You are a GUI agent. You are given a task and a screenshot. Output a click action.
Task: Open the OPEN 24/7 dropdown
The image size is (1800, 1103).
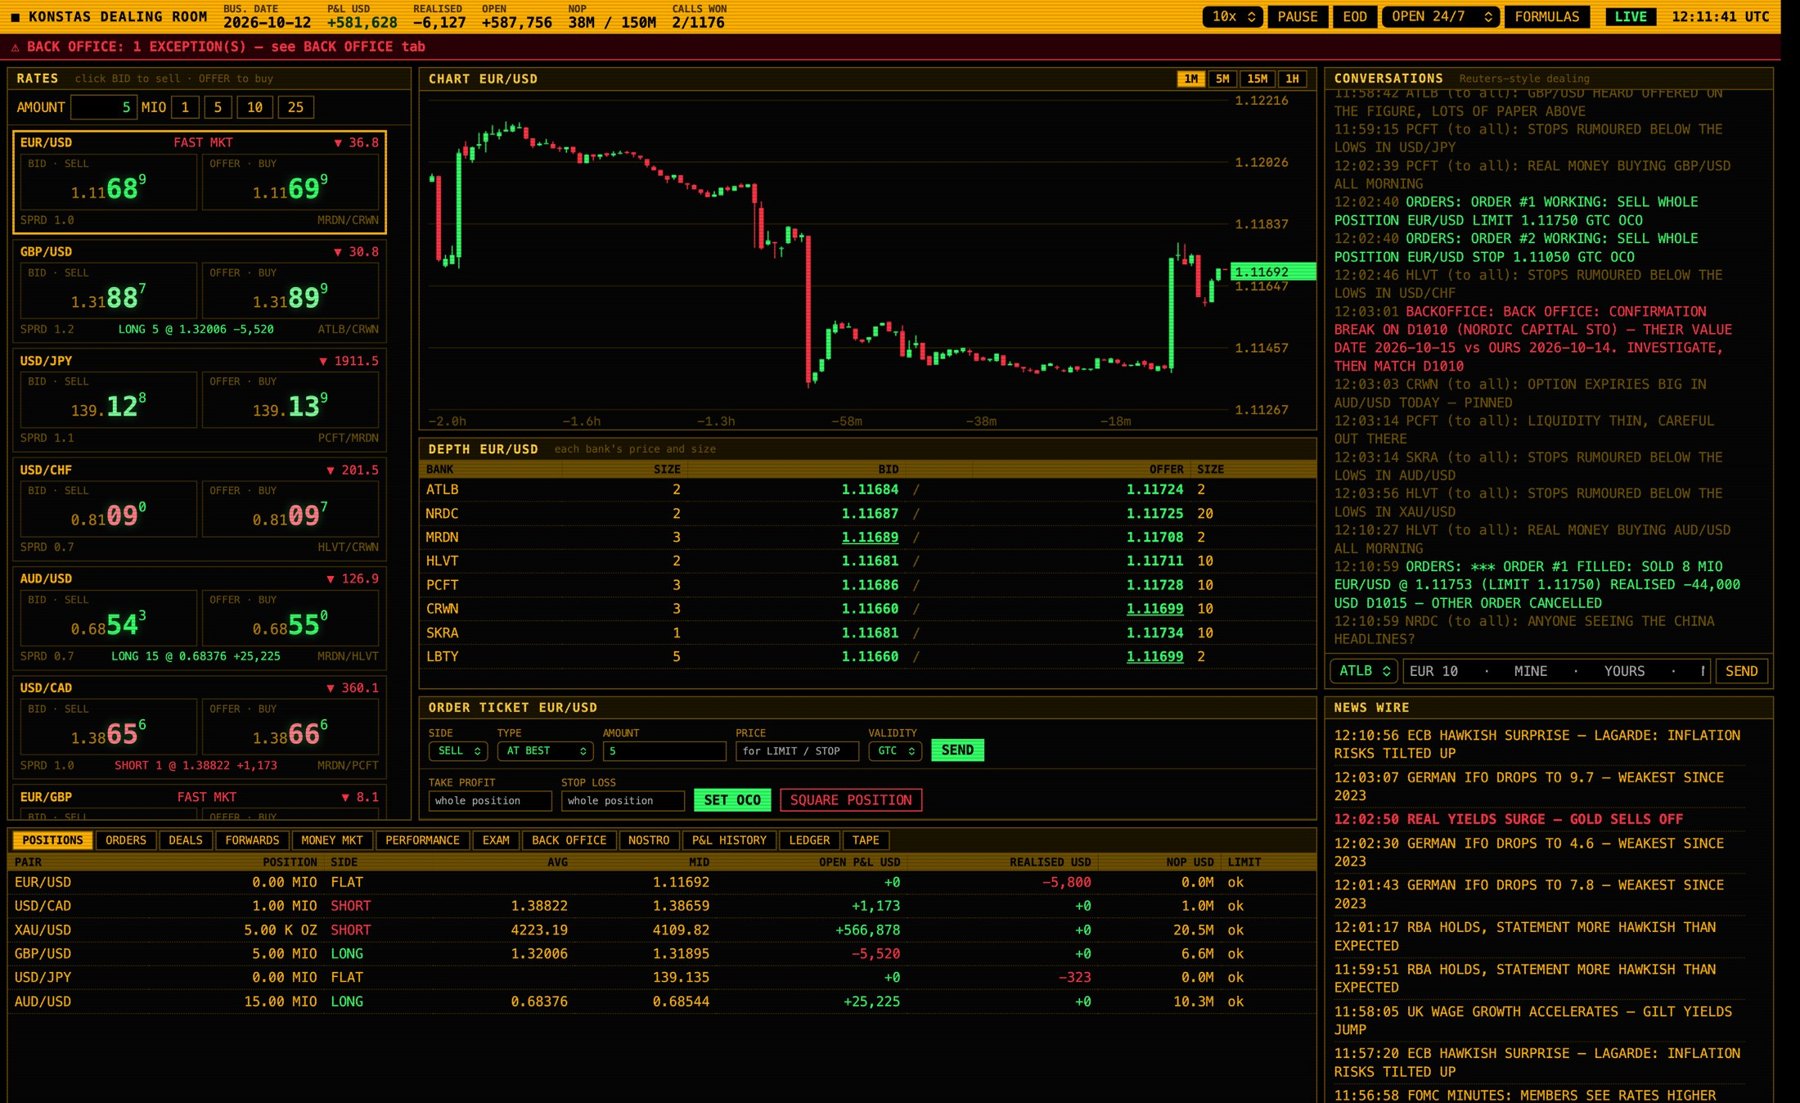1440,17
